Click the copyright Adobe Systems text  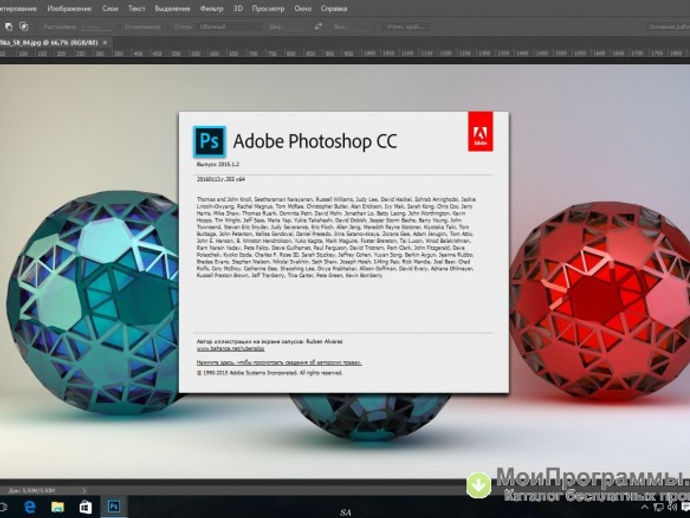(x=269, y=373)
